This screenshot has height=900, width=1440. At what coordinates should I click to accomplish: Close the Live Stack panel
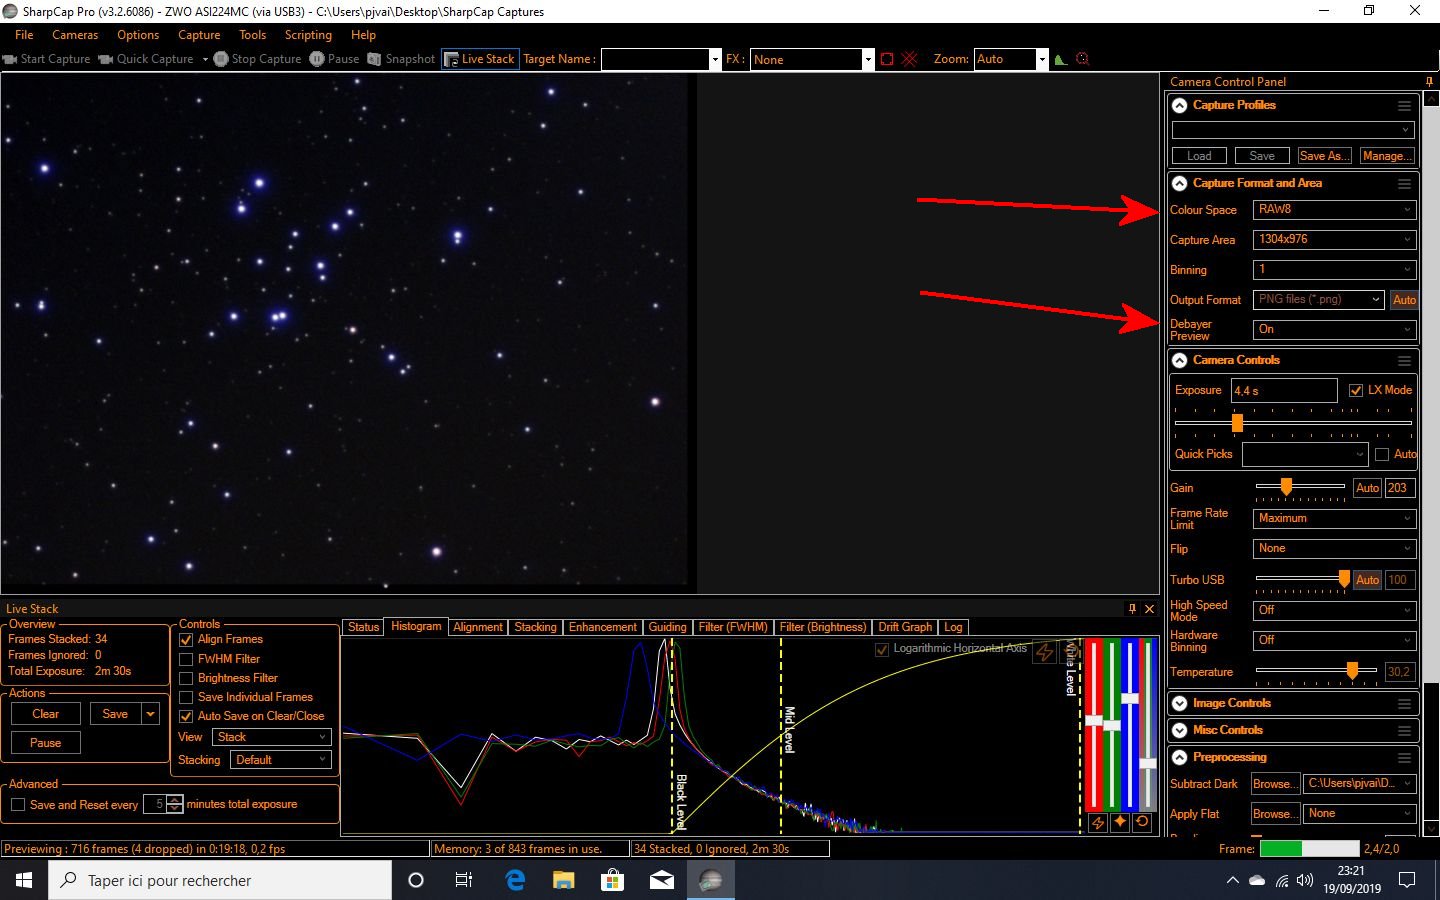[1149, 608]
